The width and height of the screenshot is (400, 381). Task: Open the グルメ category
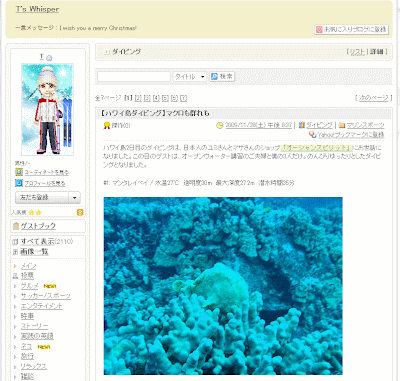pos(30,286)
